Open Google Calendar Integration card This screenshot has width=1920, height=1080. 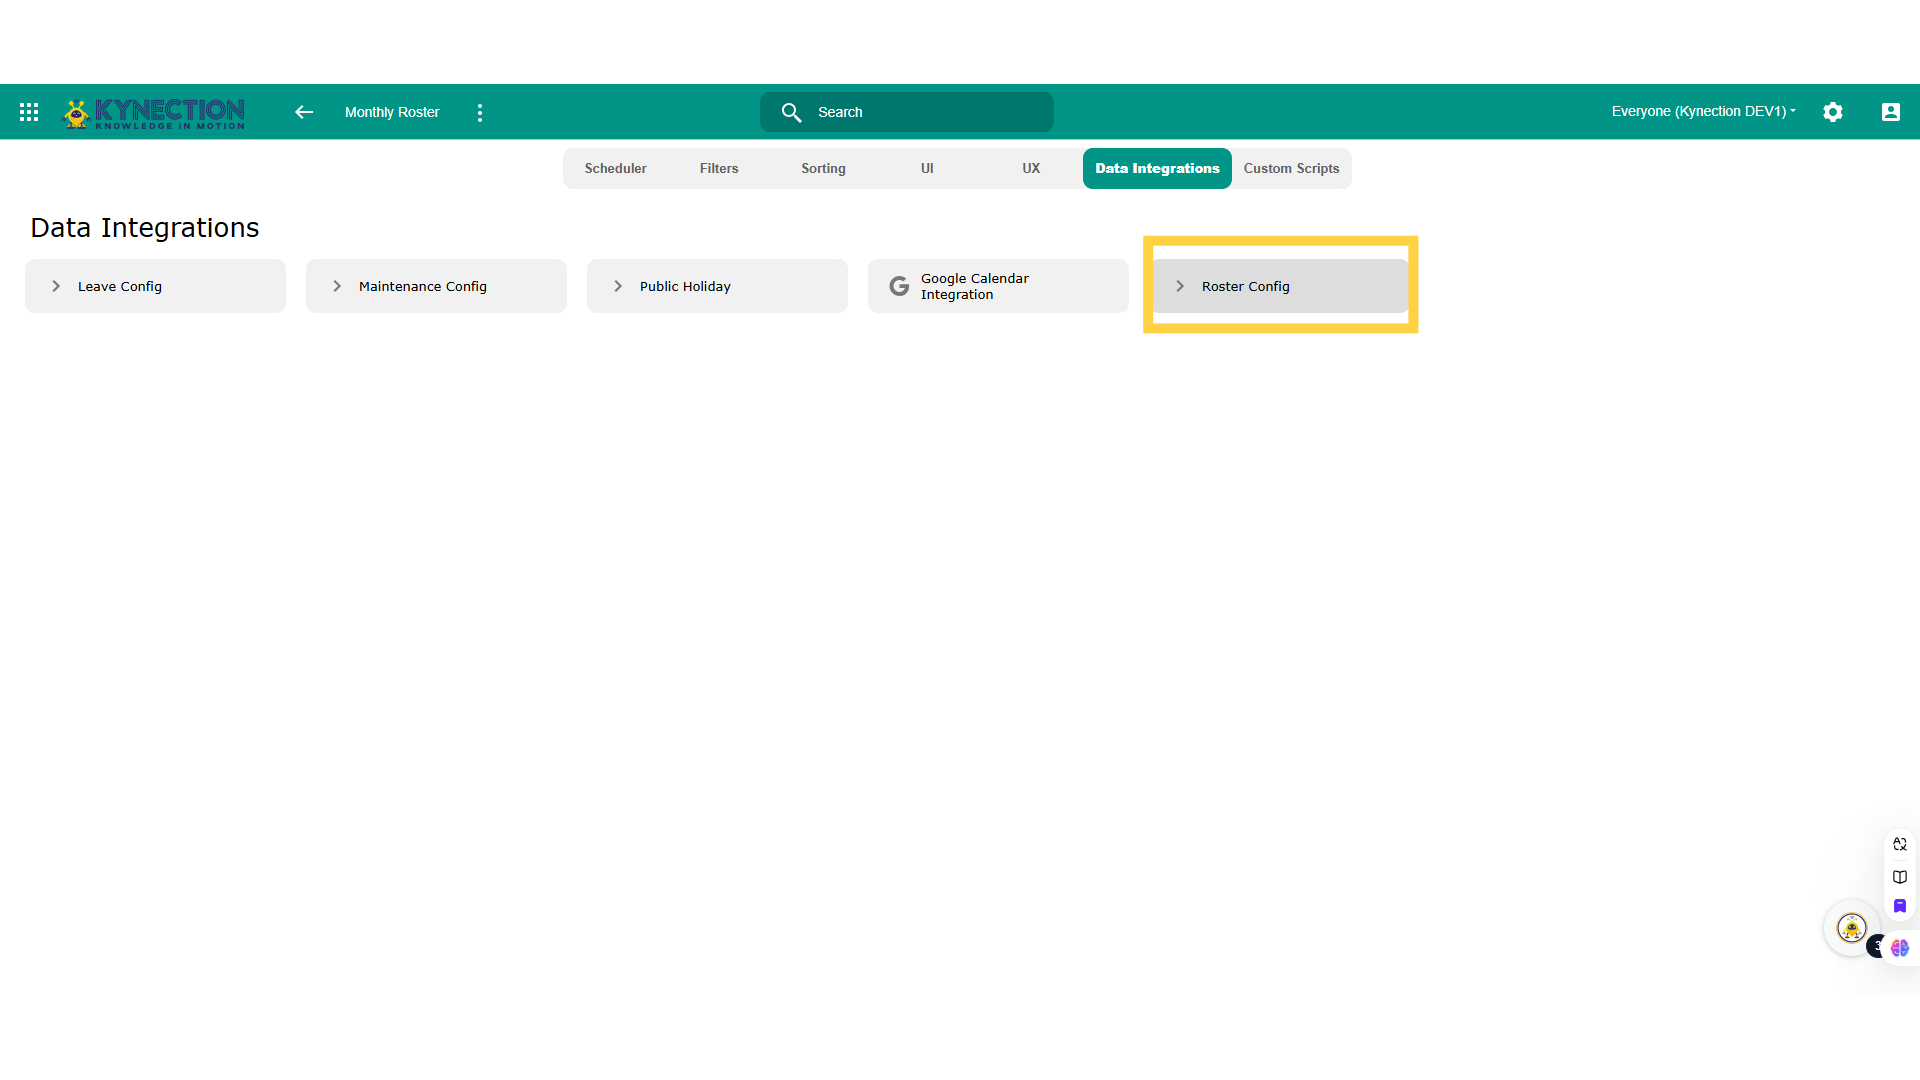point(998,286)
